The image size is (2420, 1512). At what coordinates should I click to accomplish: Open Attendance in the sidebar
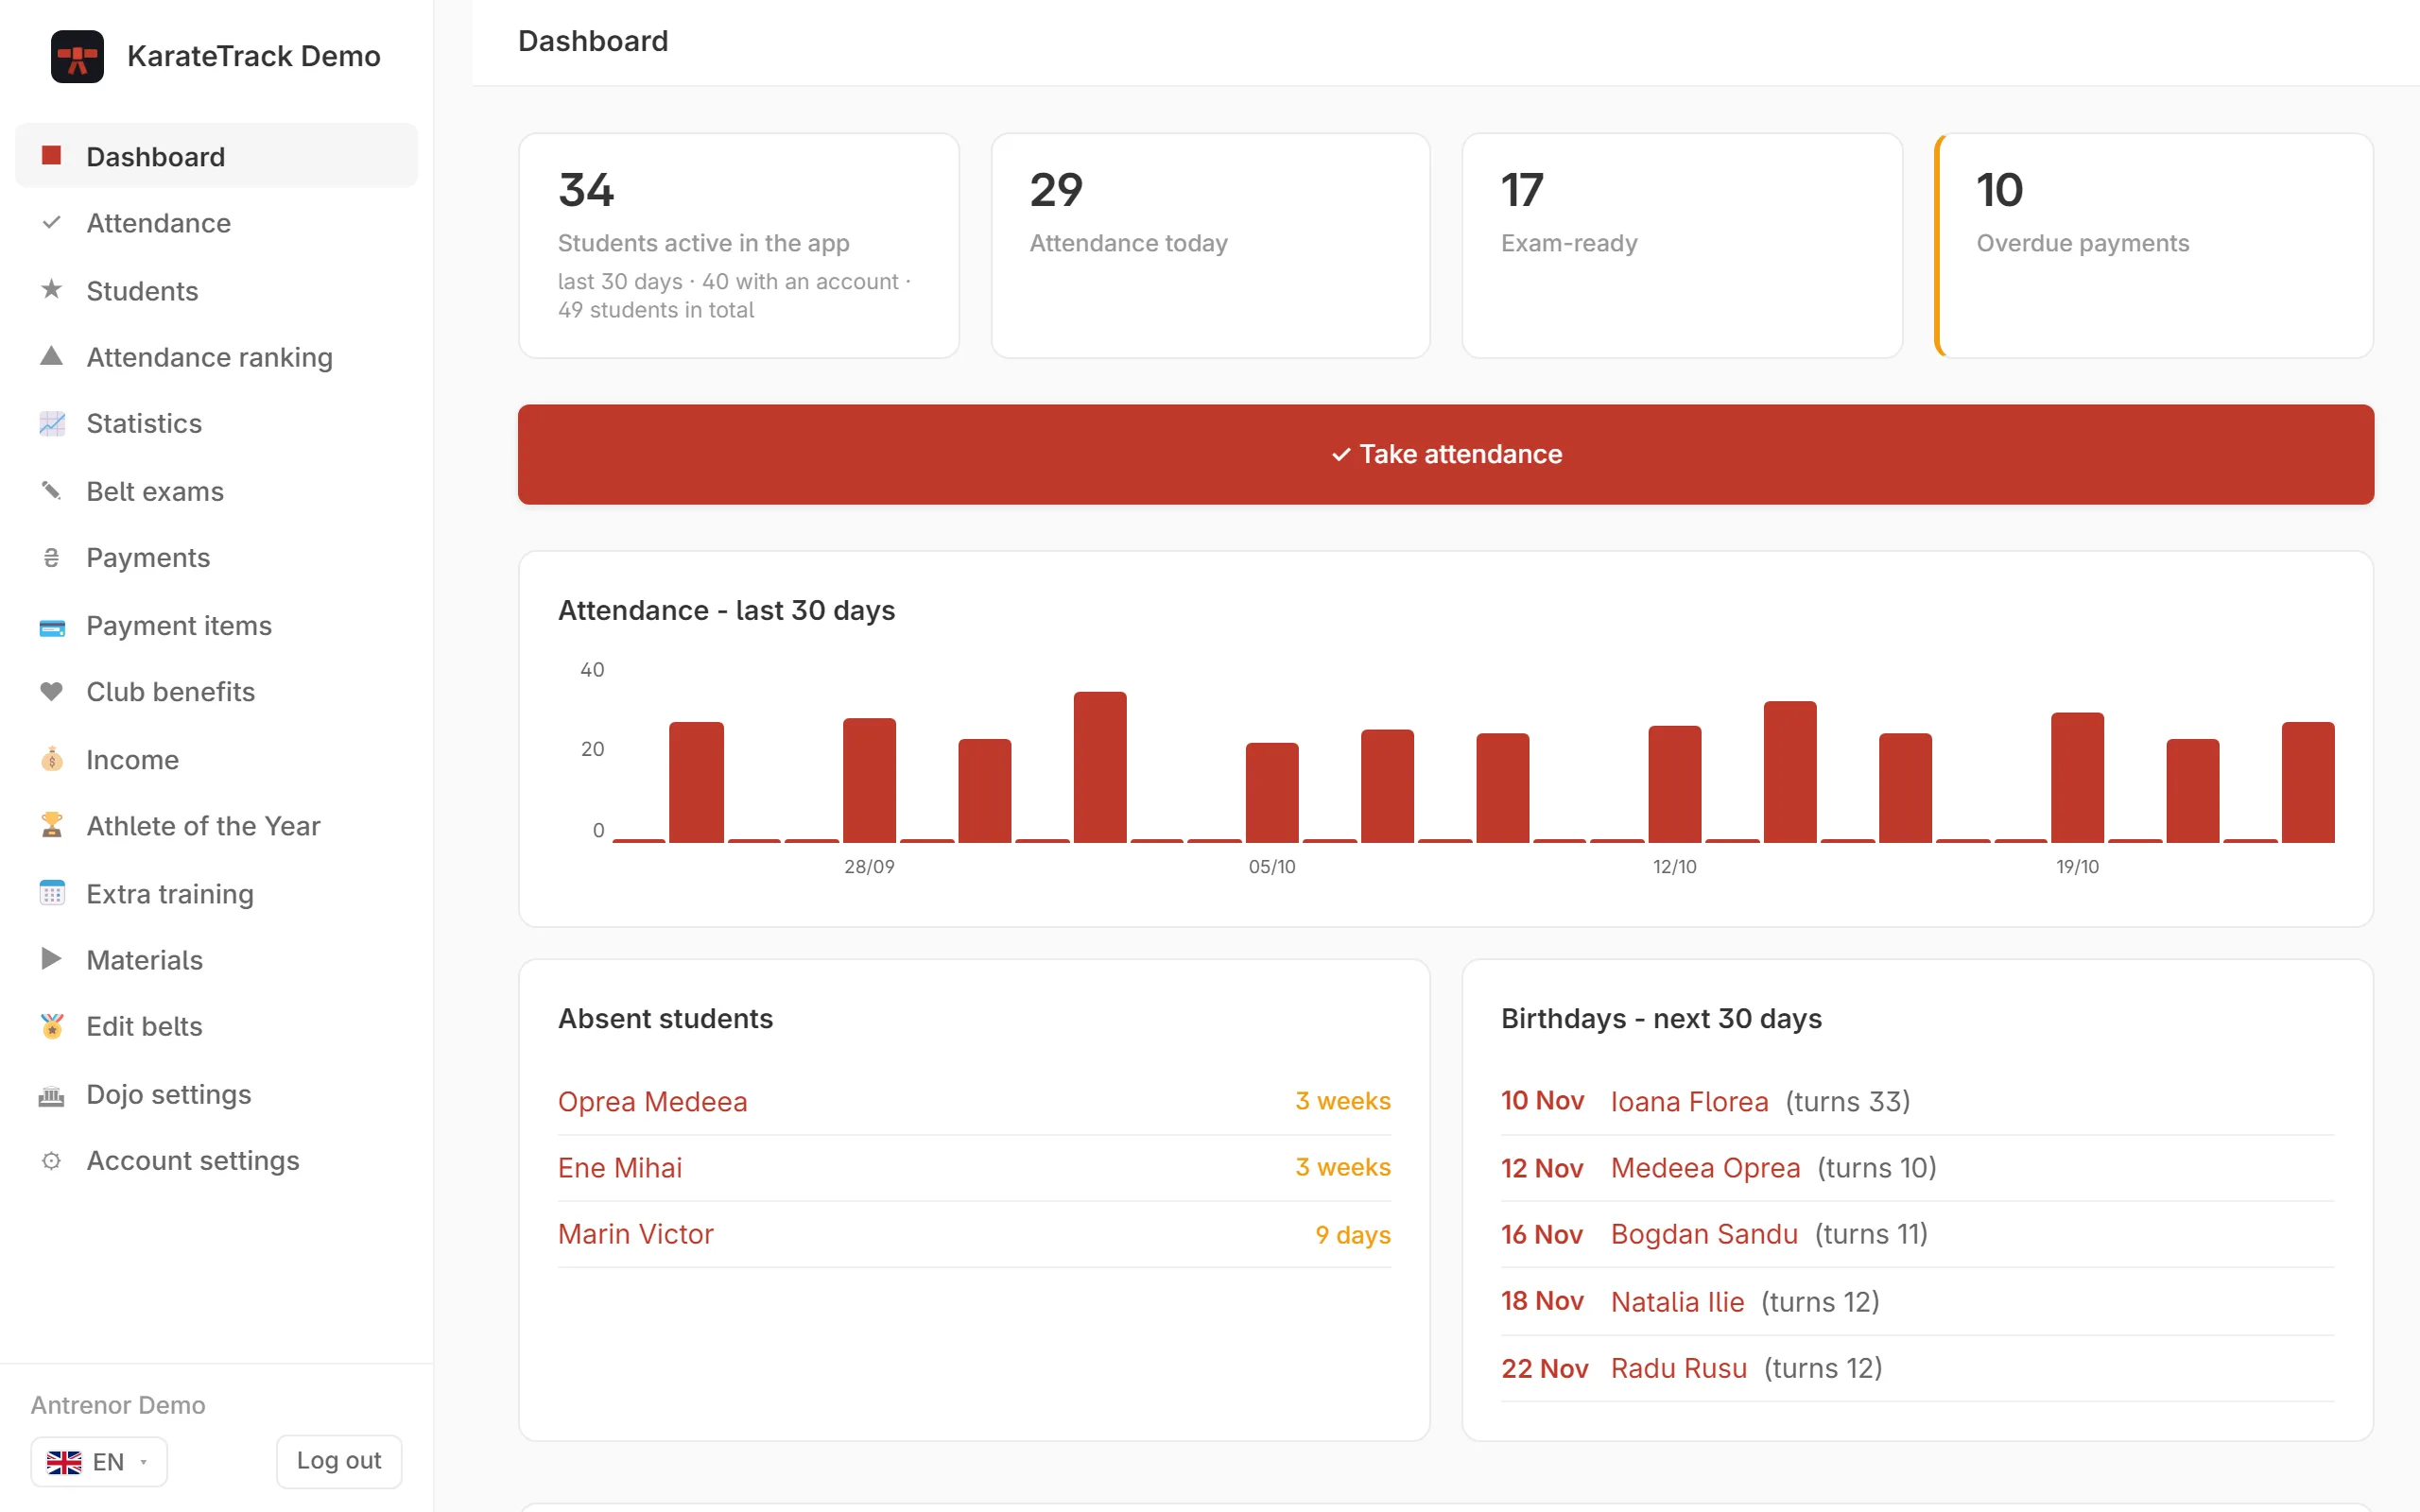216,223
